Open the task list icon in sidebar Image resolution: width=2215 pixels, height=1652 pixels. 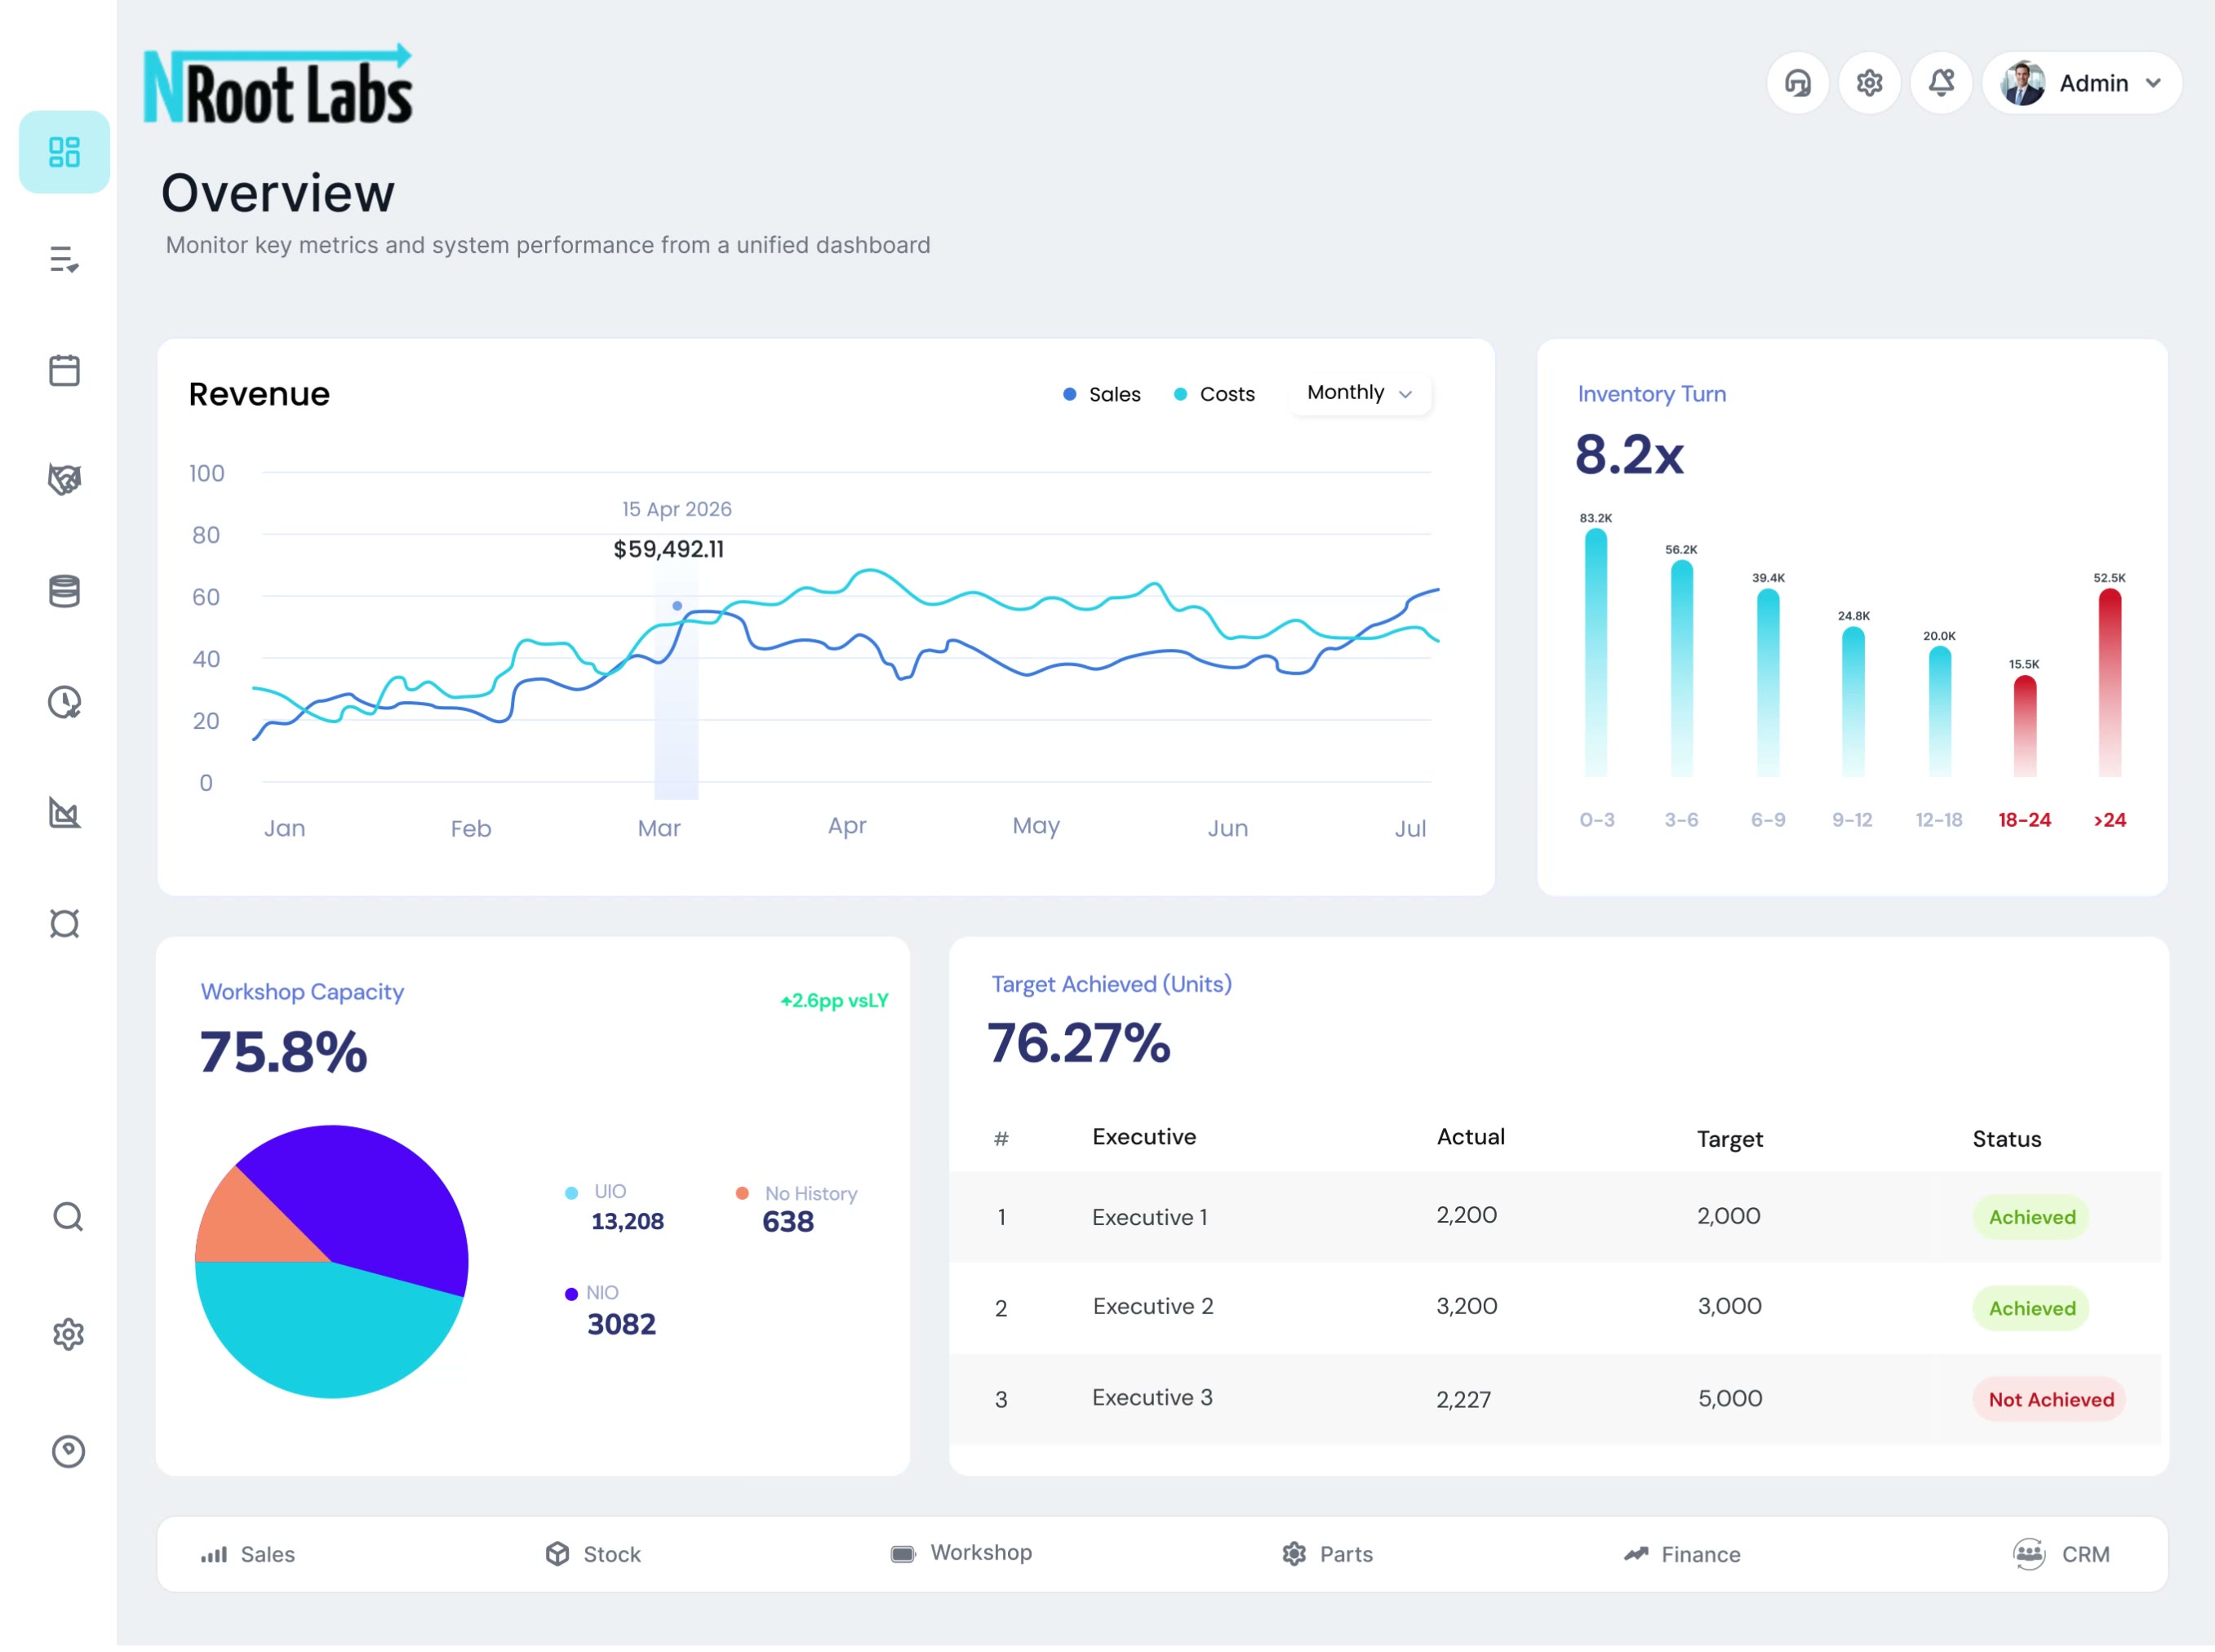pos(64,260)
